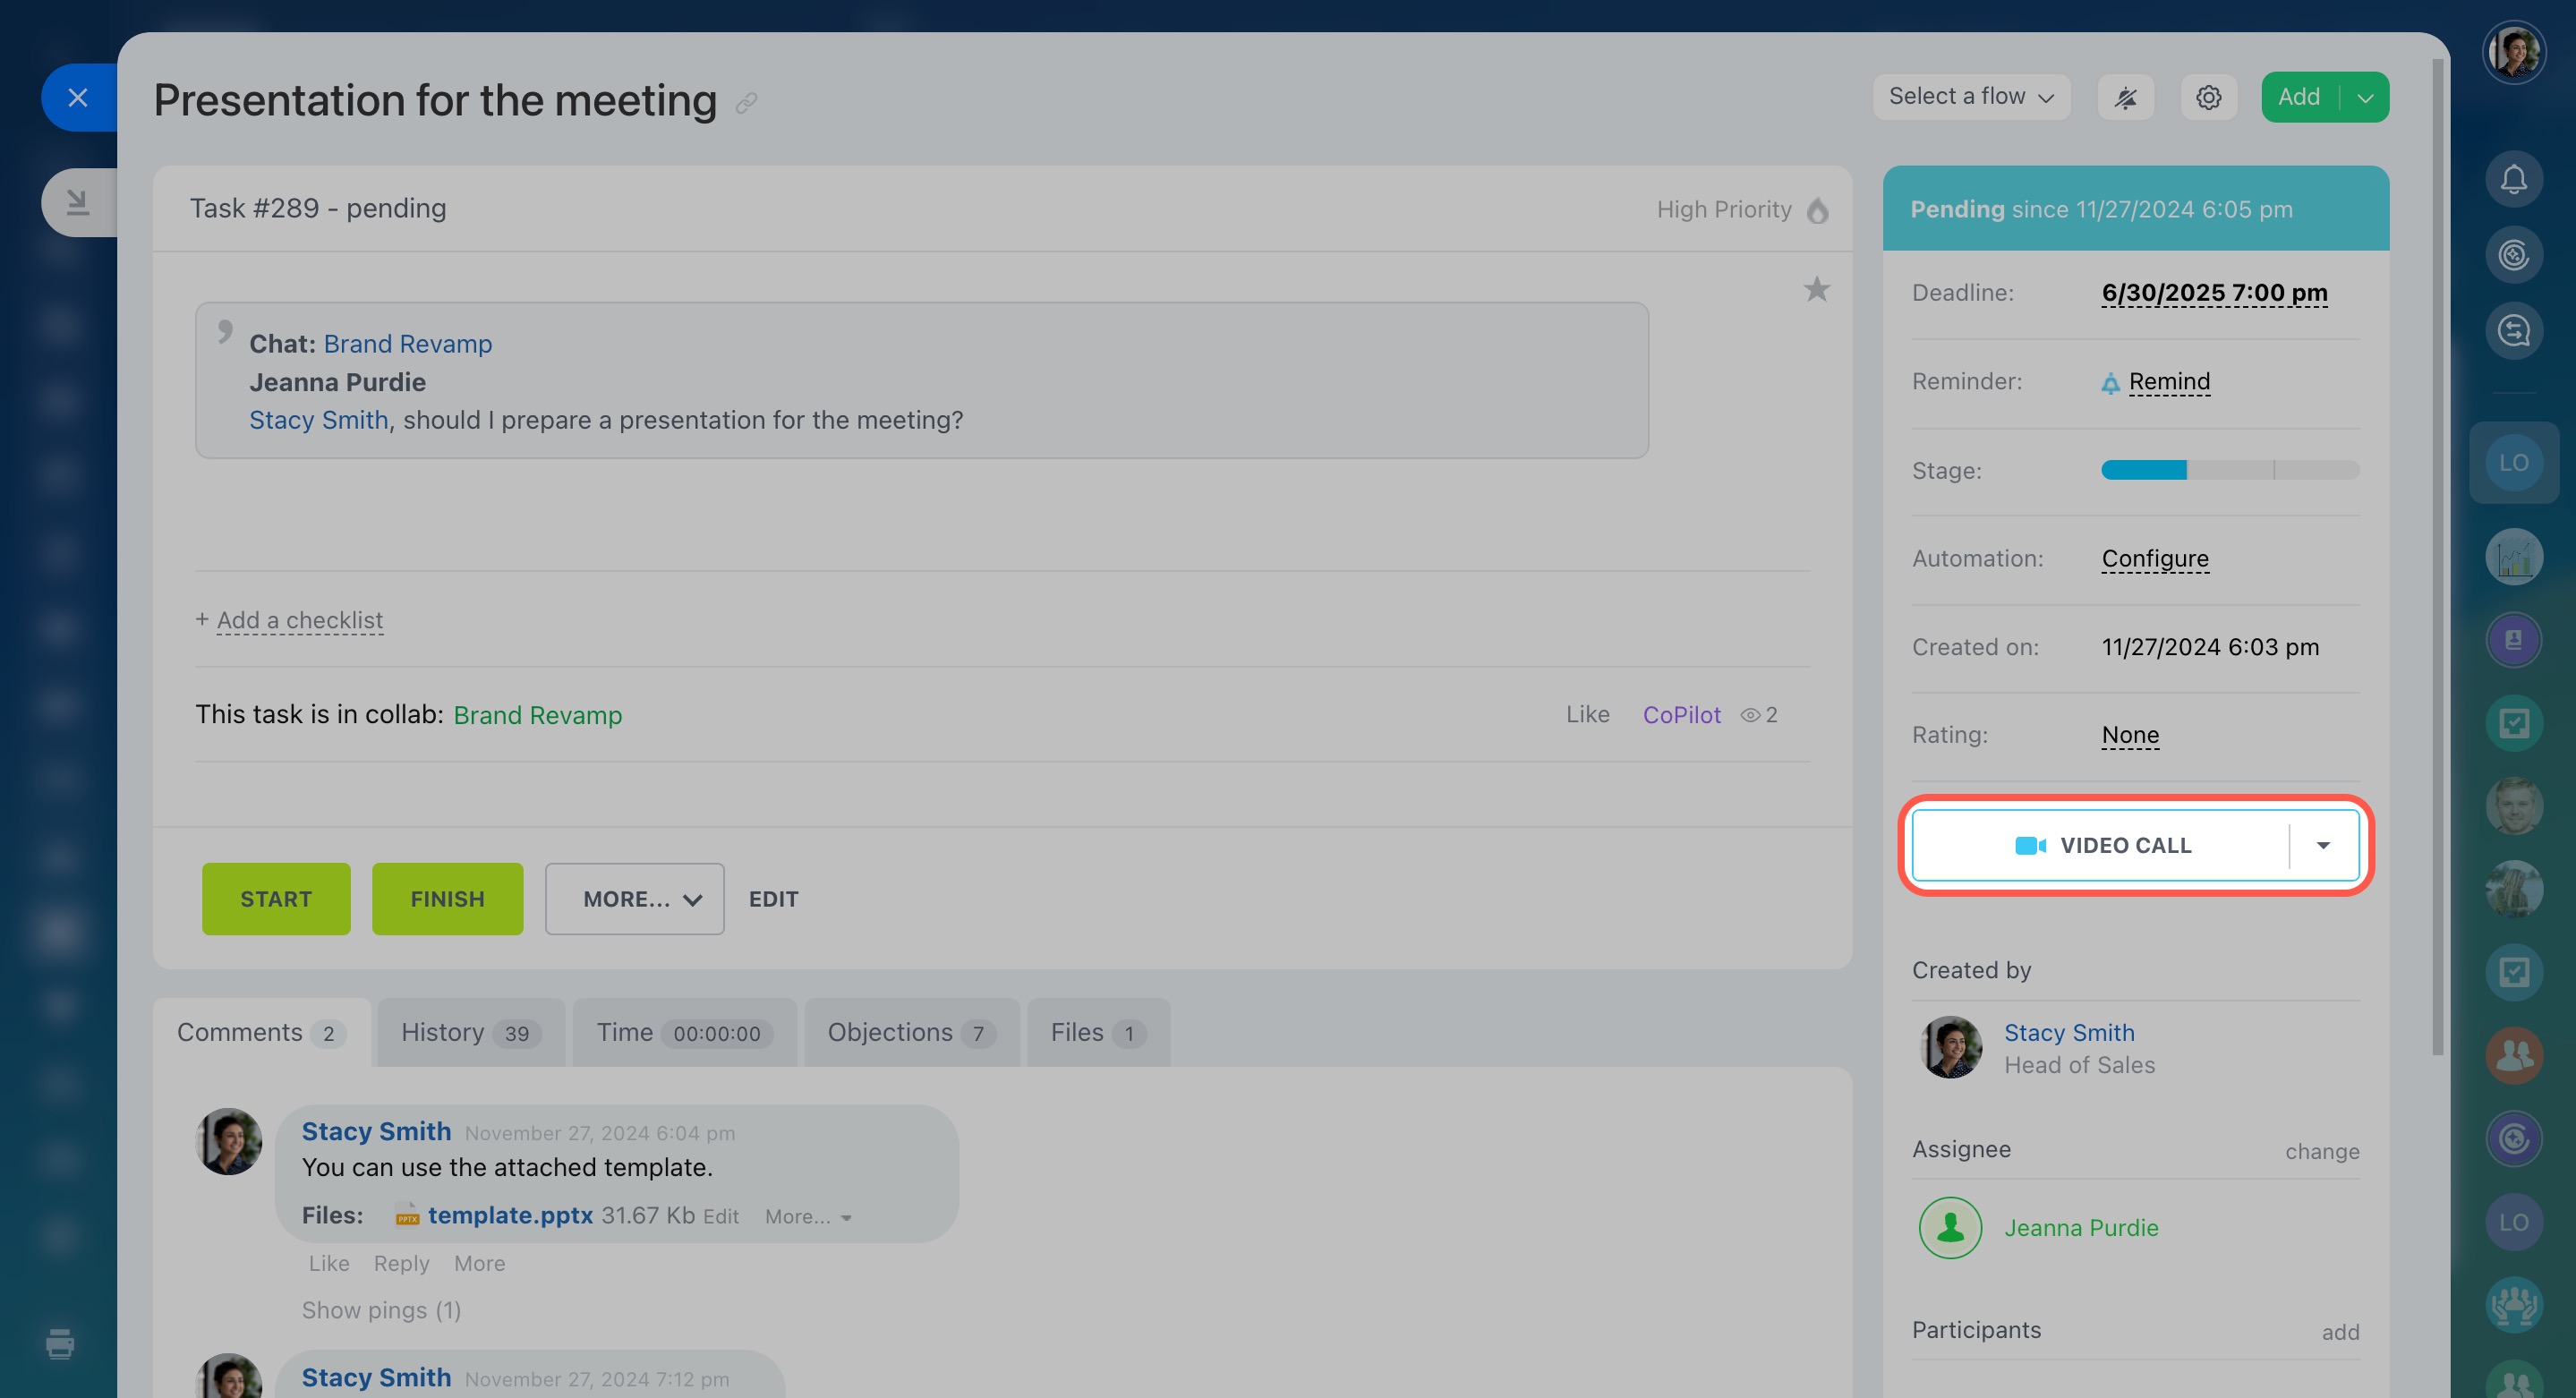Screen dimensions: 2576x1398
Task: Expand the MORE... dropdown
Action: coord(635,899)
